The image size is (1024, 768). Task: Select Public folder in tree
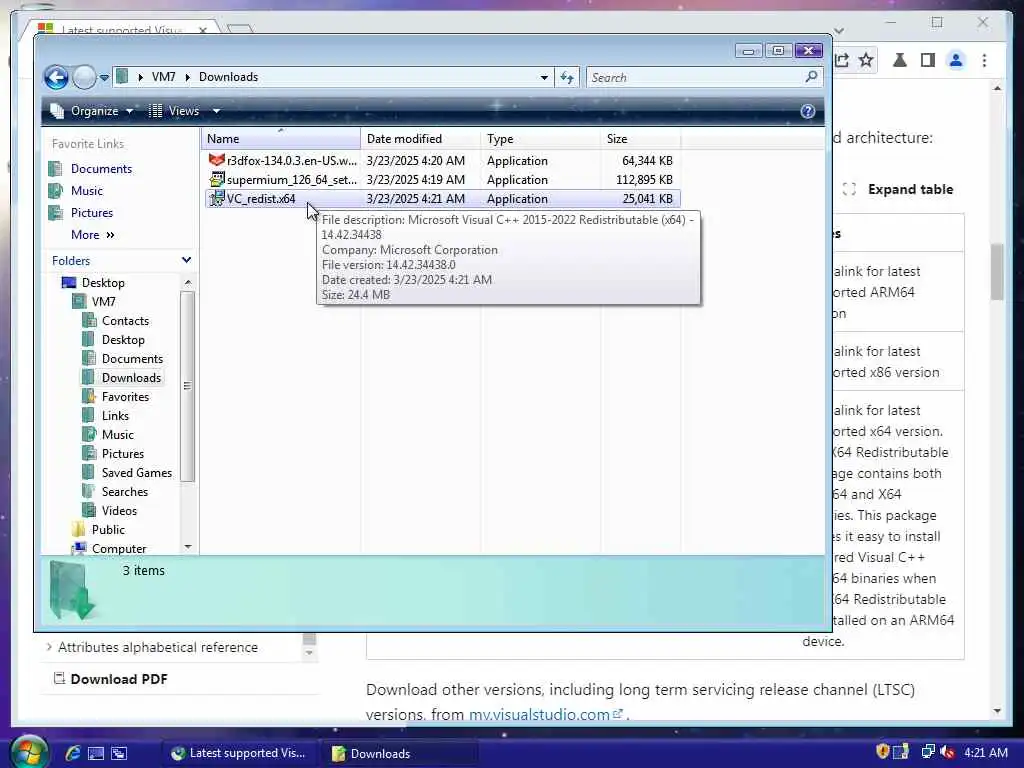coord(108,530)
